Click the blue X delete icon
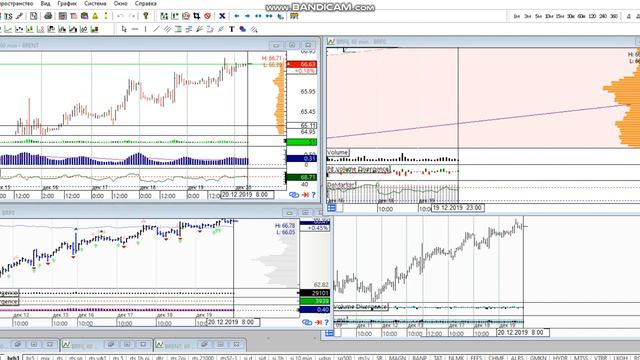This screenshot has height=360, width=640. [x=222, y=16]
